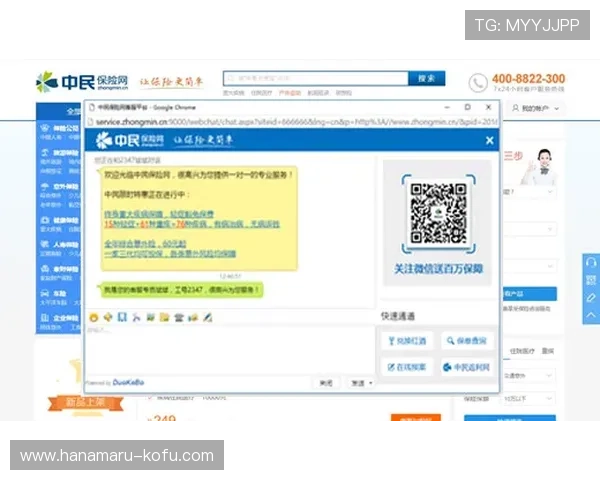Open the first underlined promo link in chat
The height and width of the screenshot is (480, 600).
click(x=159, y=214)
